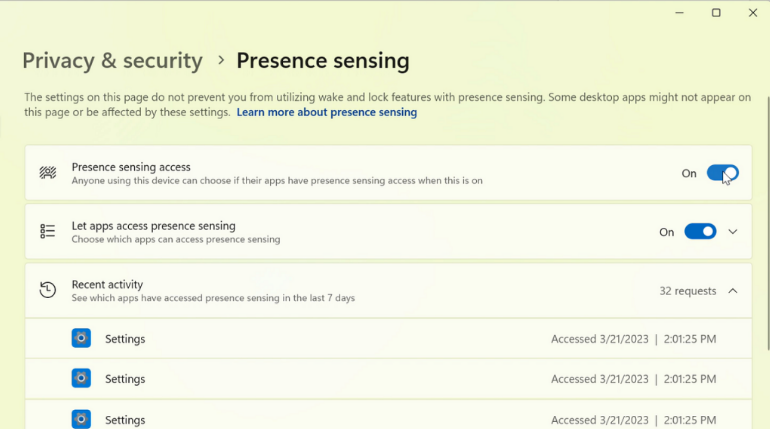Click the Recent activity history icon
Image resolution: width=770 pixels, height=429 pixels.
click(47, 291)
